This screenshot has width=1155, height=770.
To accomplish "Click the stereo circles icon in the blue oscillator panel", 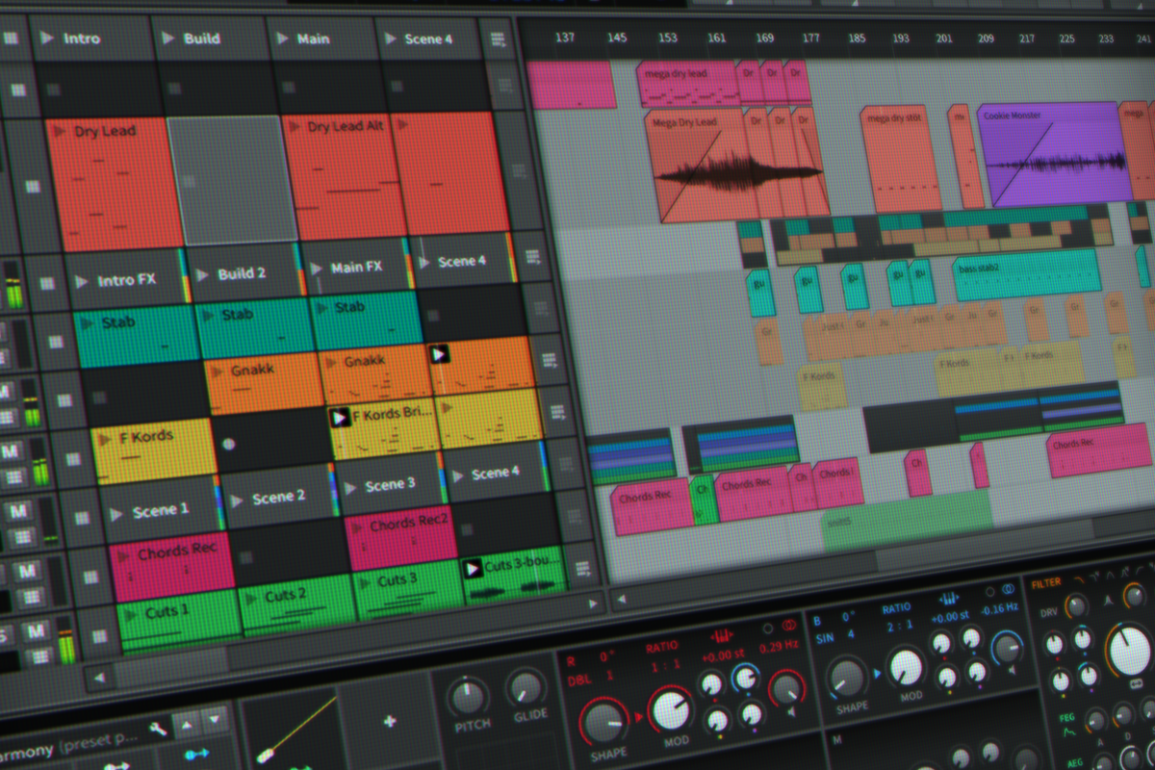I will point(1008,589).
